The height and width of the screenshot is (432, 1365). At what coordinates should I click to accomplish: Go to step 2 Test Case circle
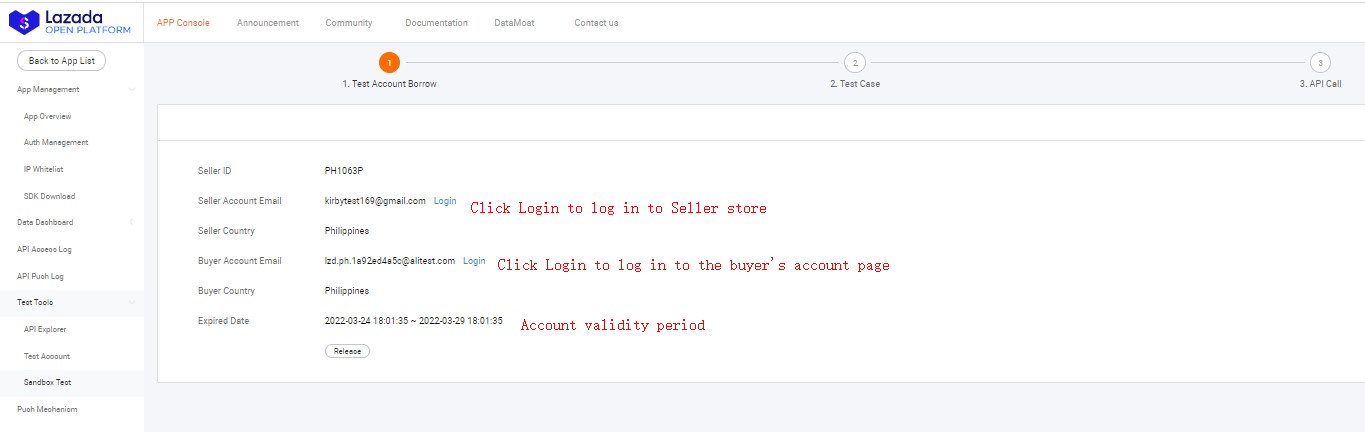854,62
